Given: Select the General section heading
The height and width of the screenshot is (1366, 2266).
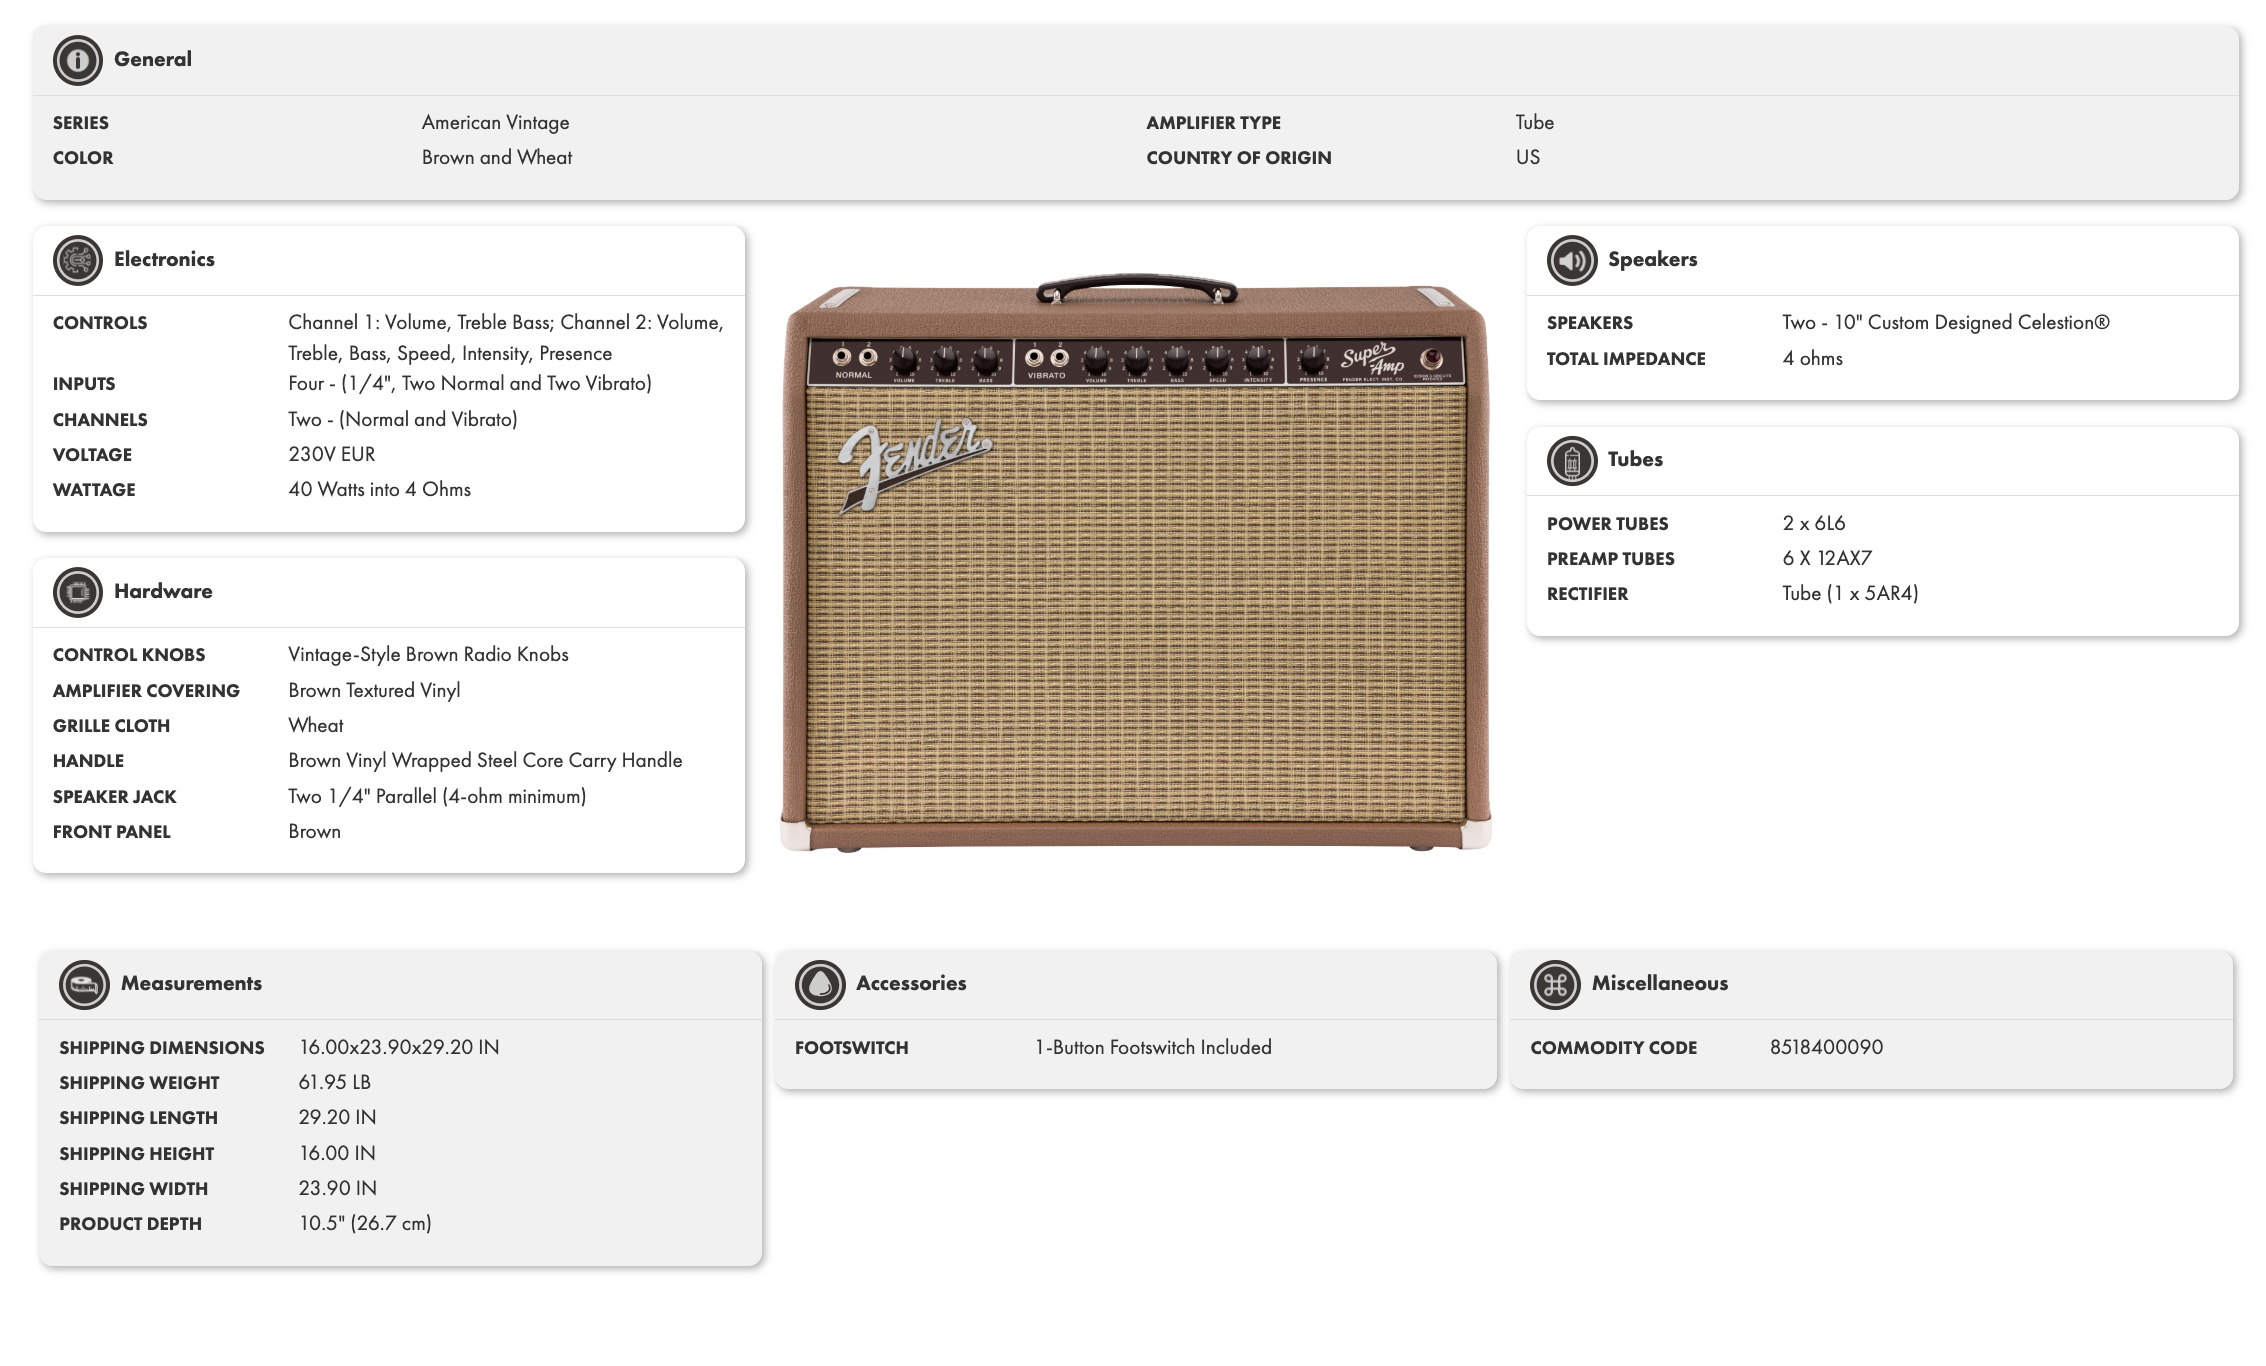Looking at the screenshot, I should pyautogui.click(x=152, y=59).
